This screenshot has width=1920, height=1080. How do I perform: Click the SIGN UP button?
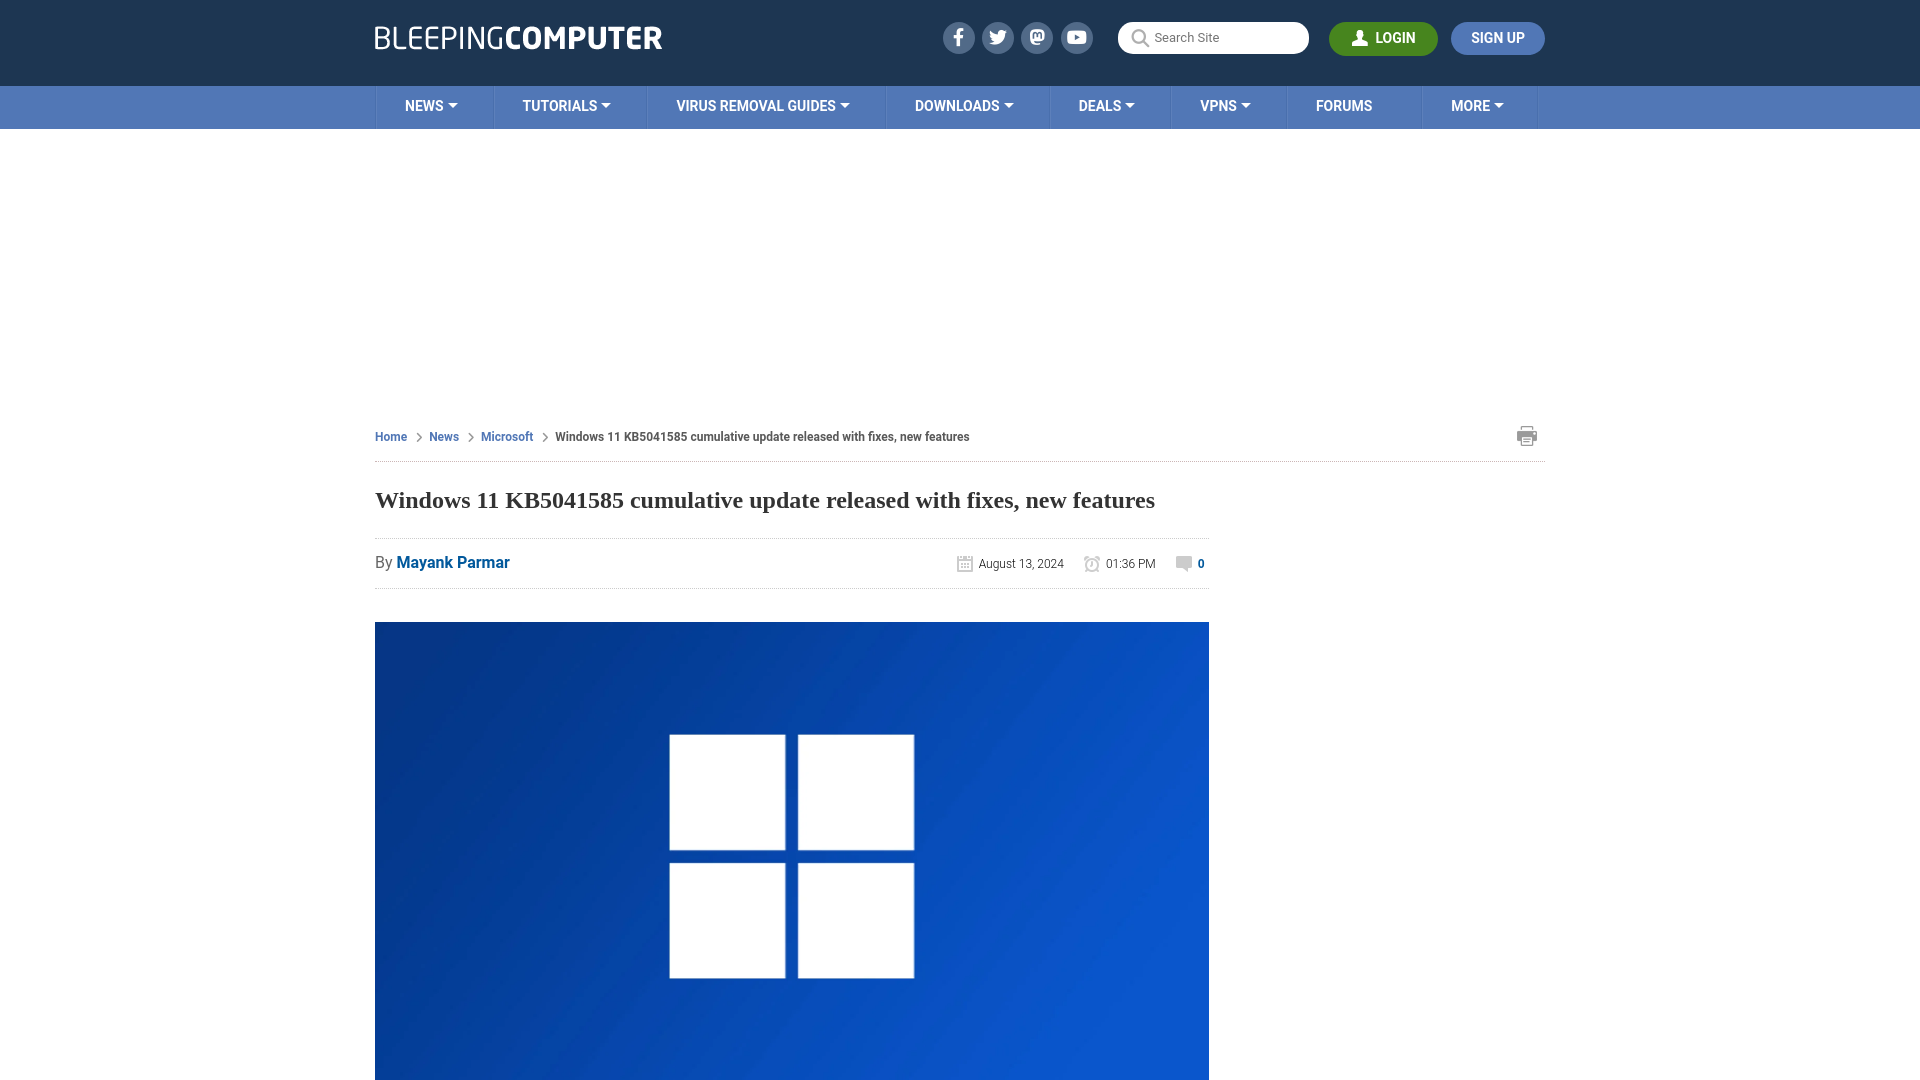pyautogui.click(x=1497, y=38)
